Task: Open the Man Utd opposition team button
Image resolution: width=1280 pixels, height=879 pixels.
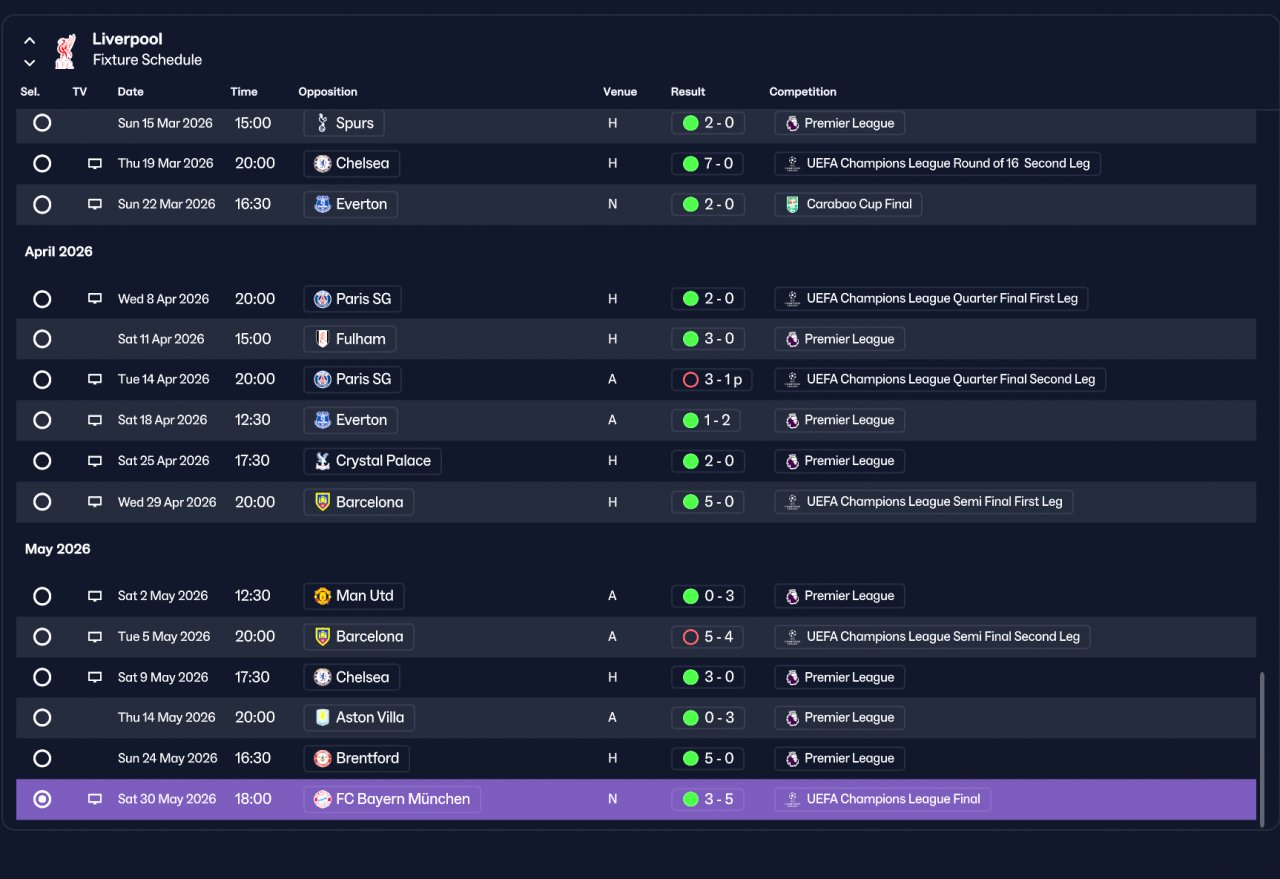Action: tap(354, 596)
